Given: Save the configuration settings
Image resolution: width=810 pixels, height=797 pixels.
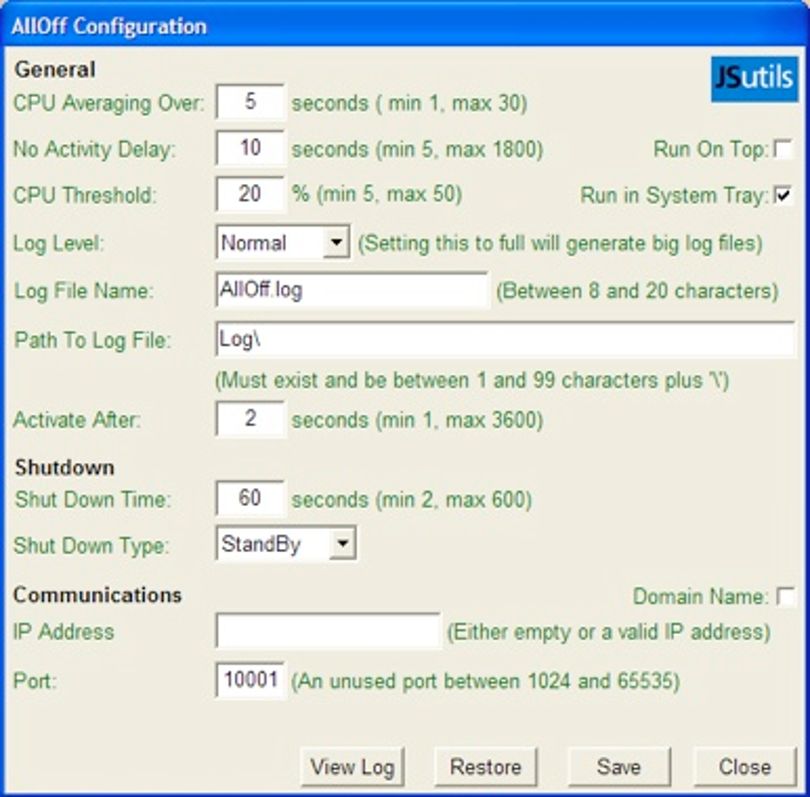Looking at the screenshot, I should click(619, 767).
